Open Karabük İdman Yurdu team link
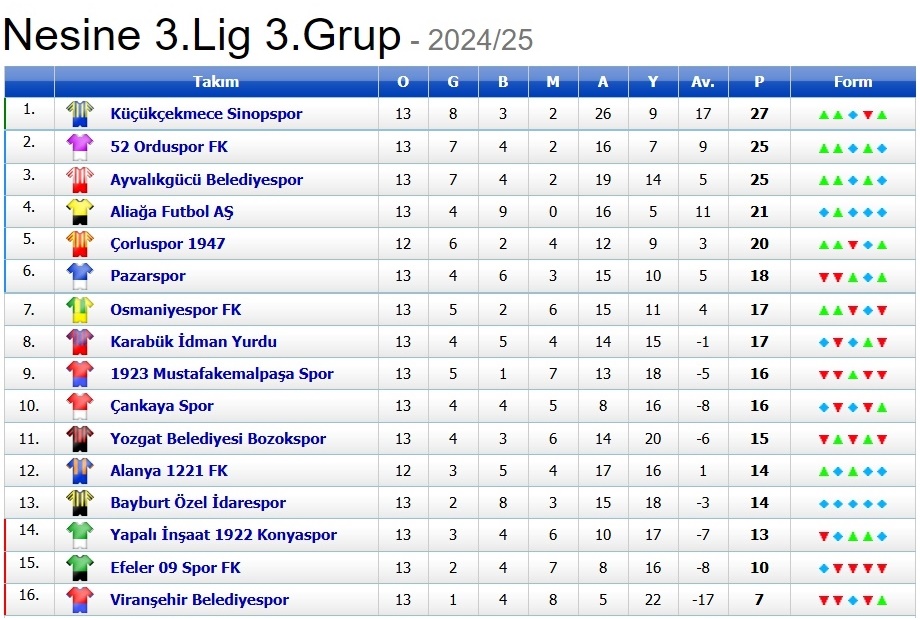The height and width of the screenshot is (620, 920). pos(193,342)
